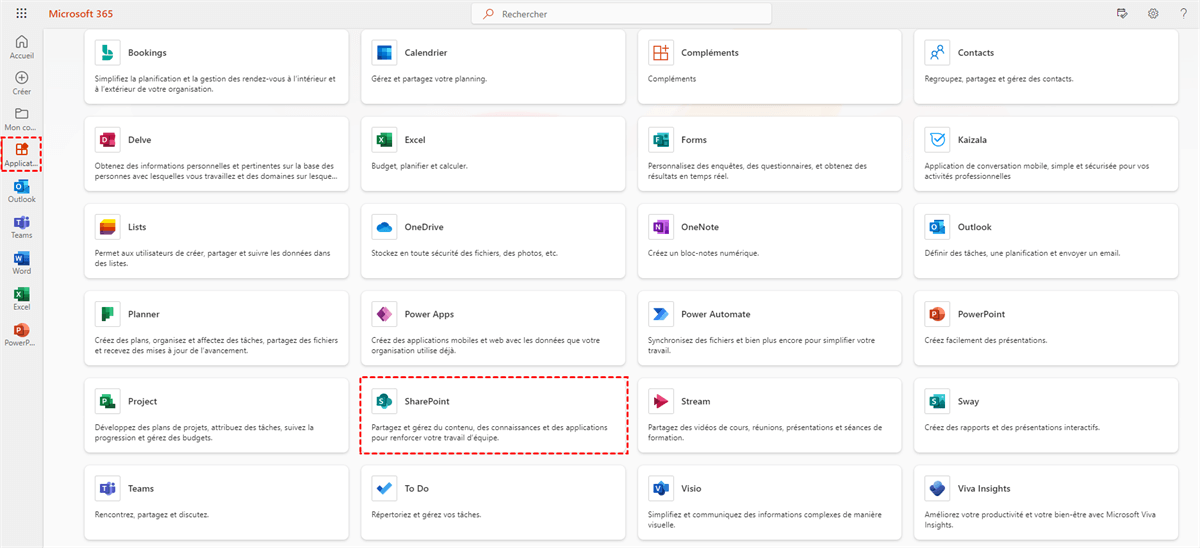This screenshot has width=1200, height=548.
Task: Open the help question mark icon
Action: tap(1183, 14)
